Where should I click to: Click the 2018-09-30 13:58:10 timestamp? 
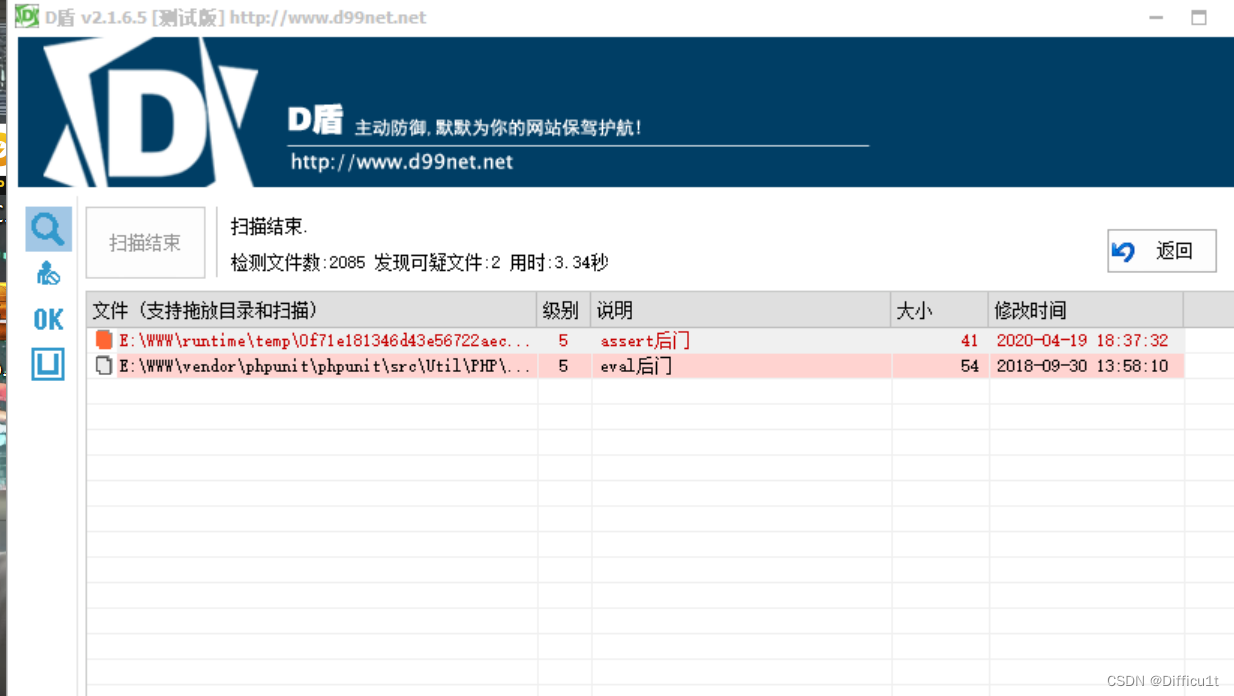pos(1082,367)
